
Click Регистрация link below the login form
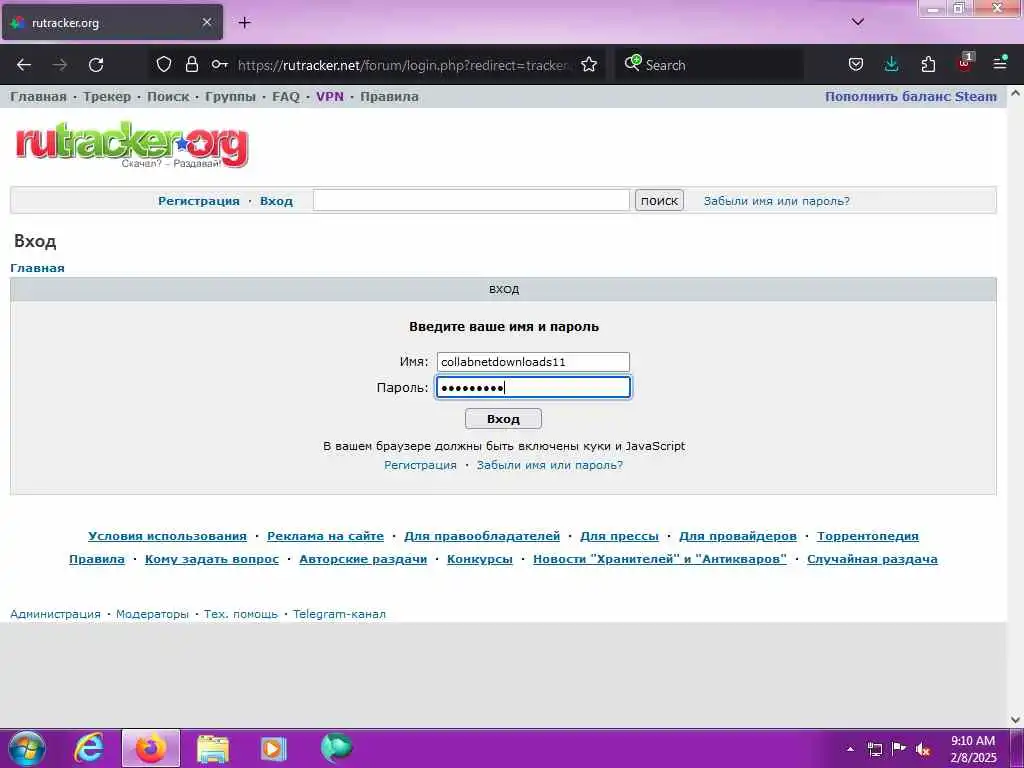click(x=420, y=465)
